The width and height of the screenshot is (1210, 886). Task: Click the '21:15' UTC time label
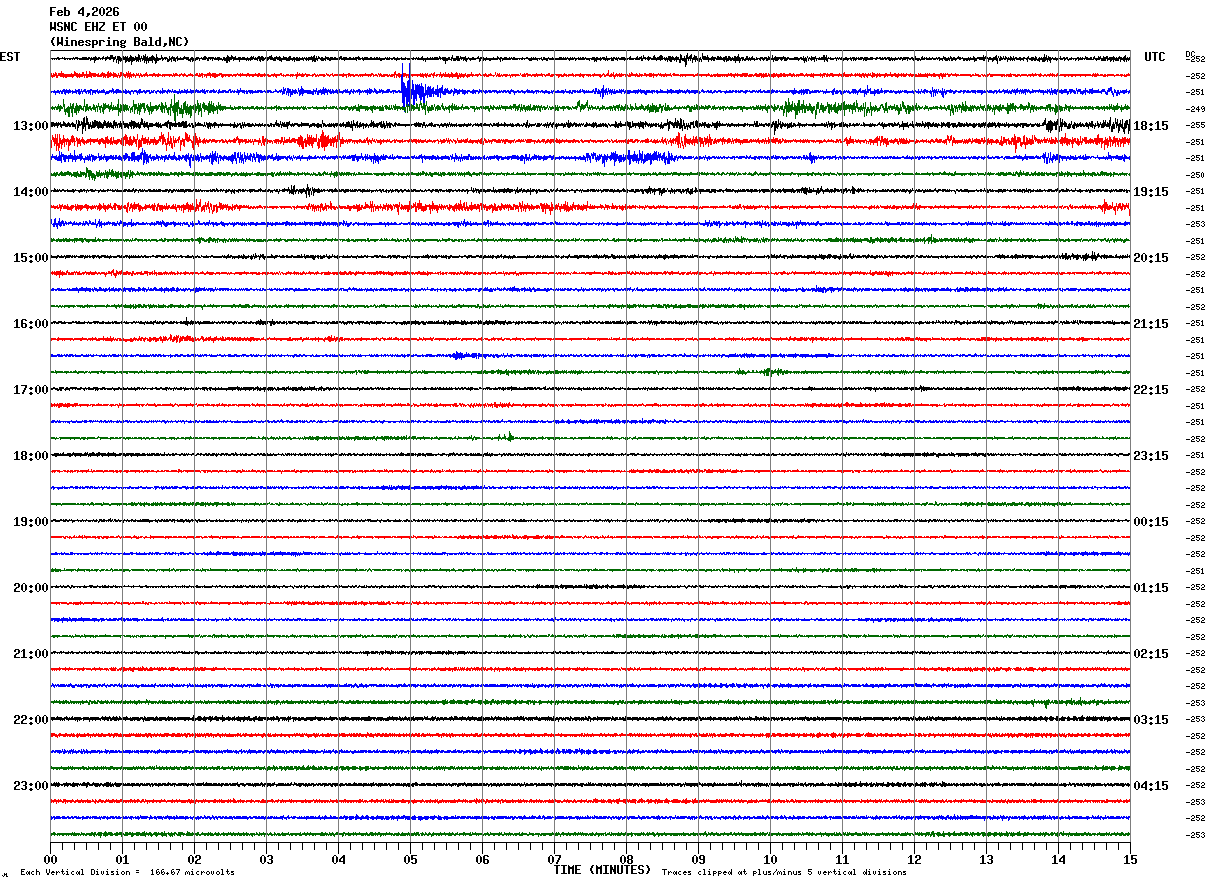tap(1150, 324)
